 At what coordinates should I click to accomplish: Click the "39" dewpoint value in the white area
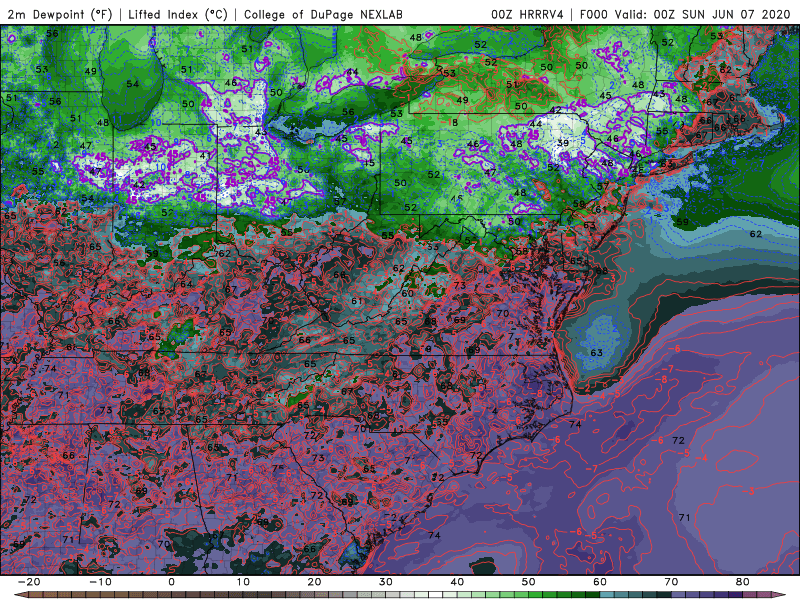click(563, 143)
